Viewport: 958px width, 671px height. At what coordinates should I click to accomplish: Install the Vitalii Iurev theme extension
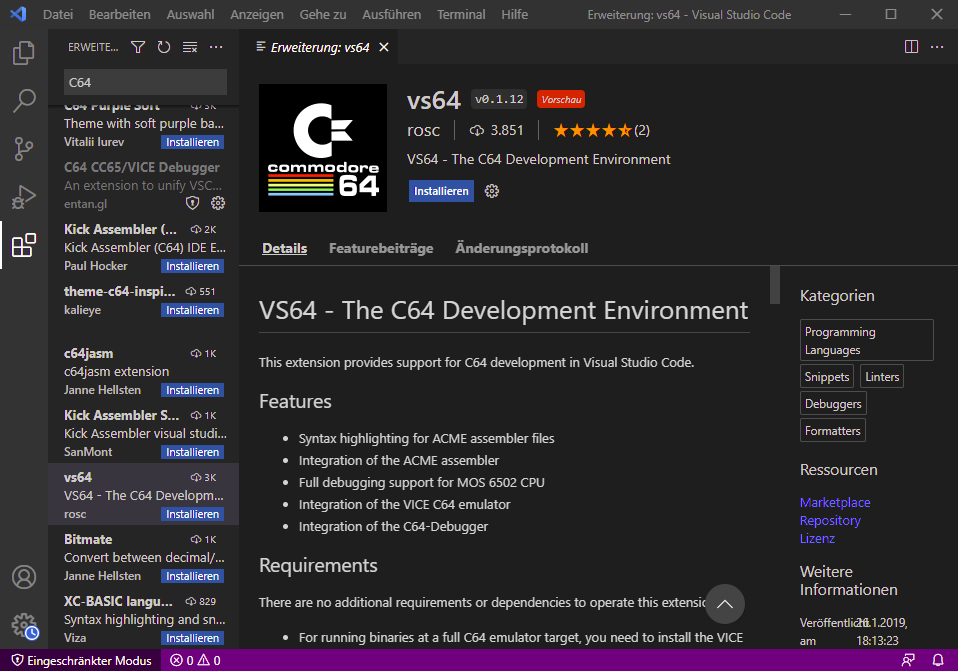192,142
